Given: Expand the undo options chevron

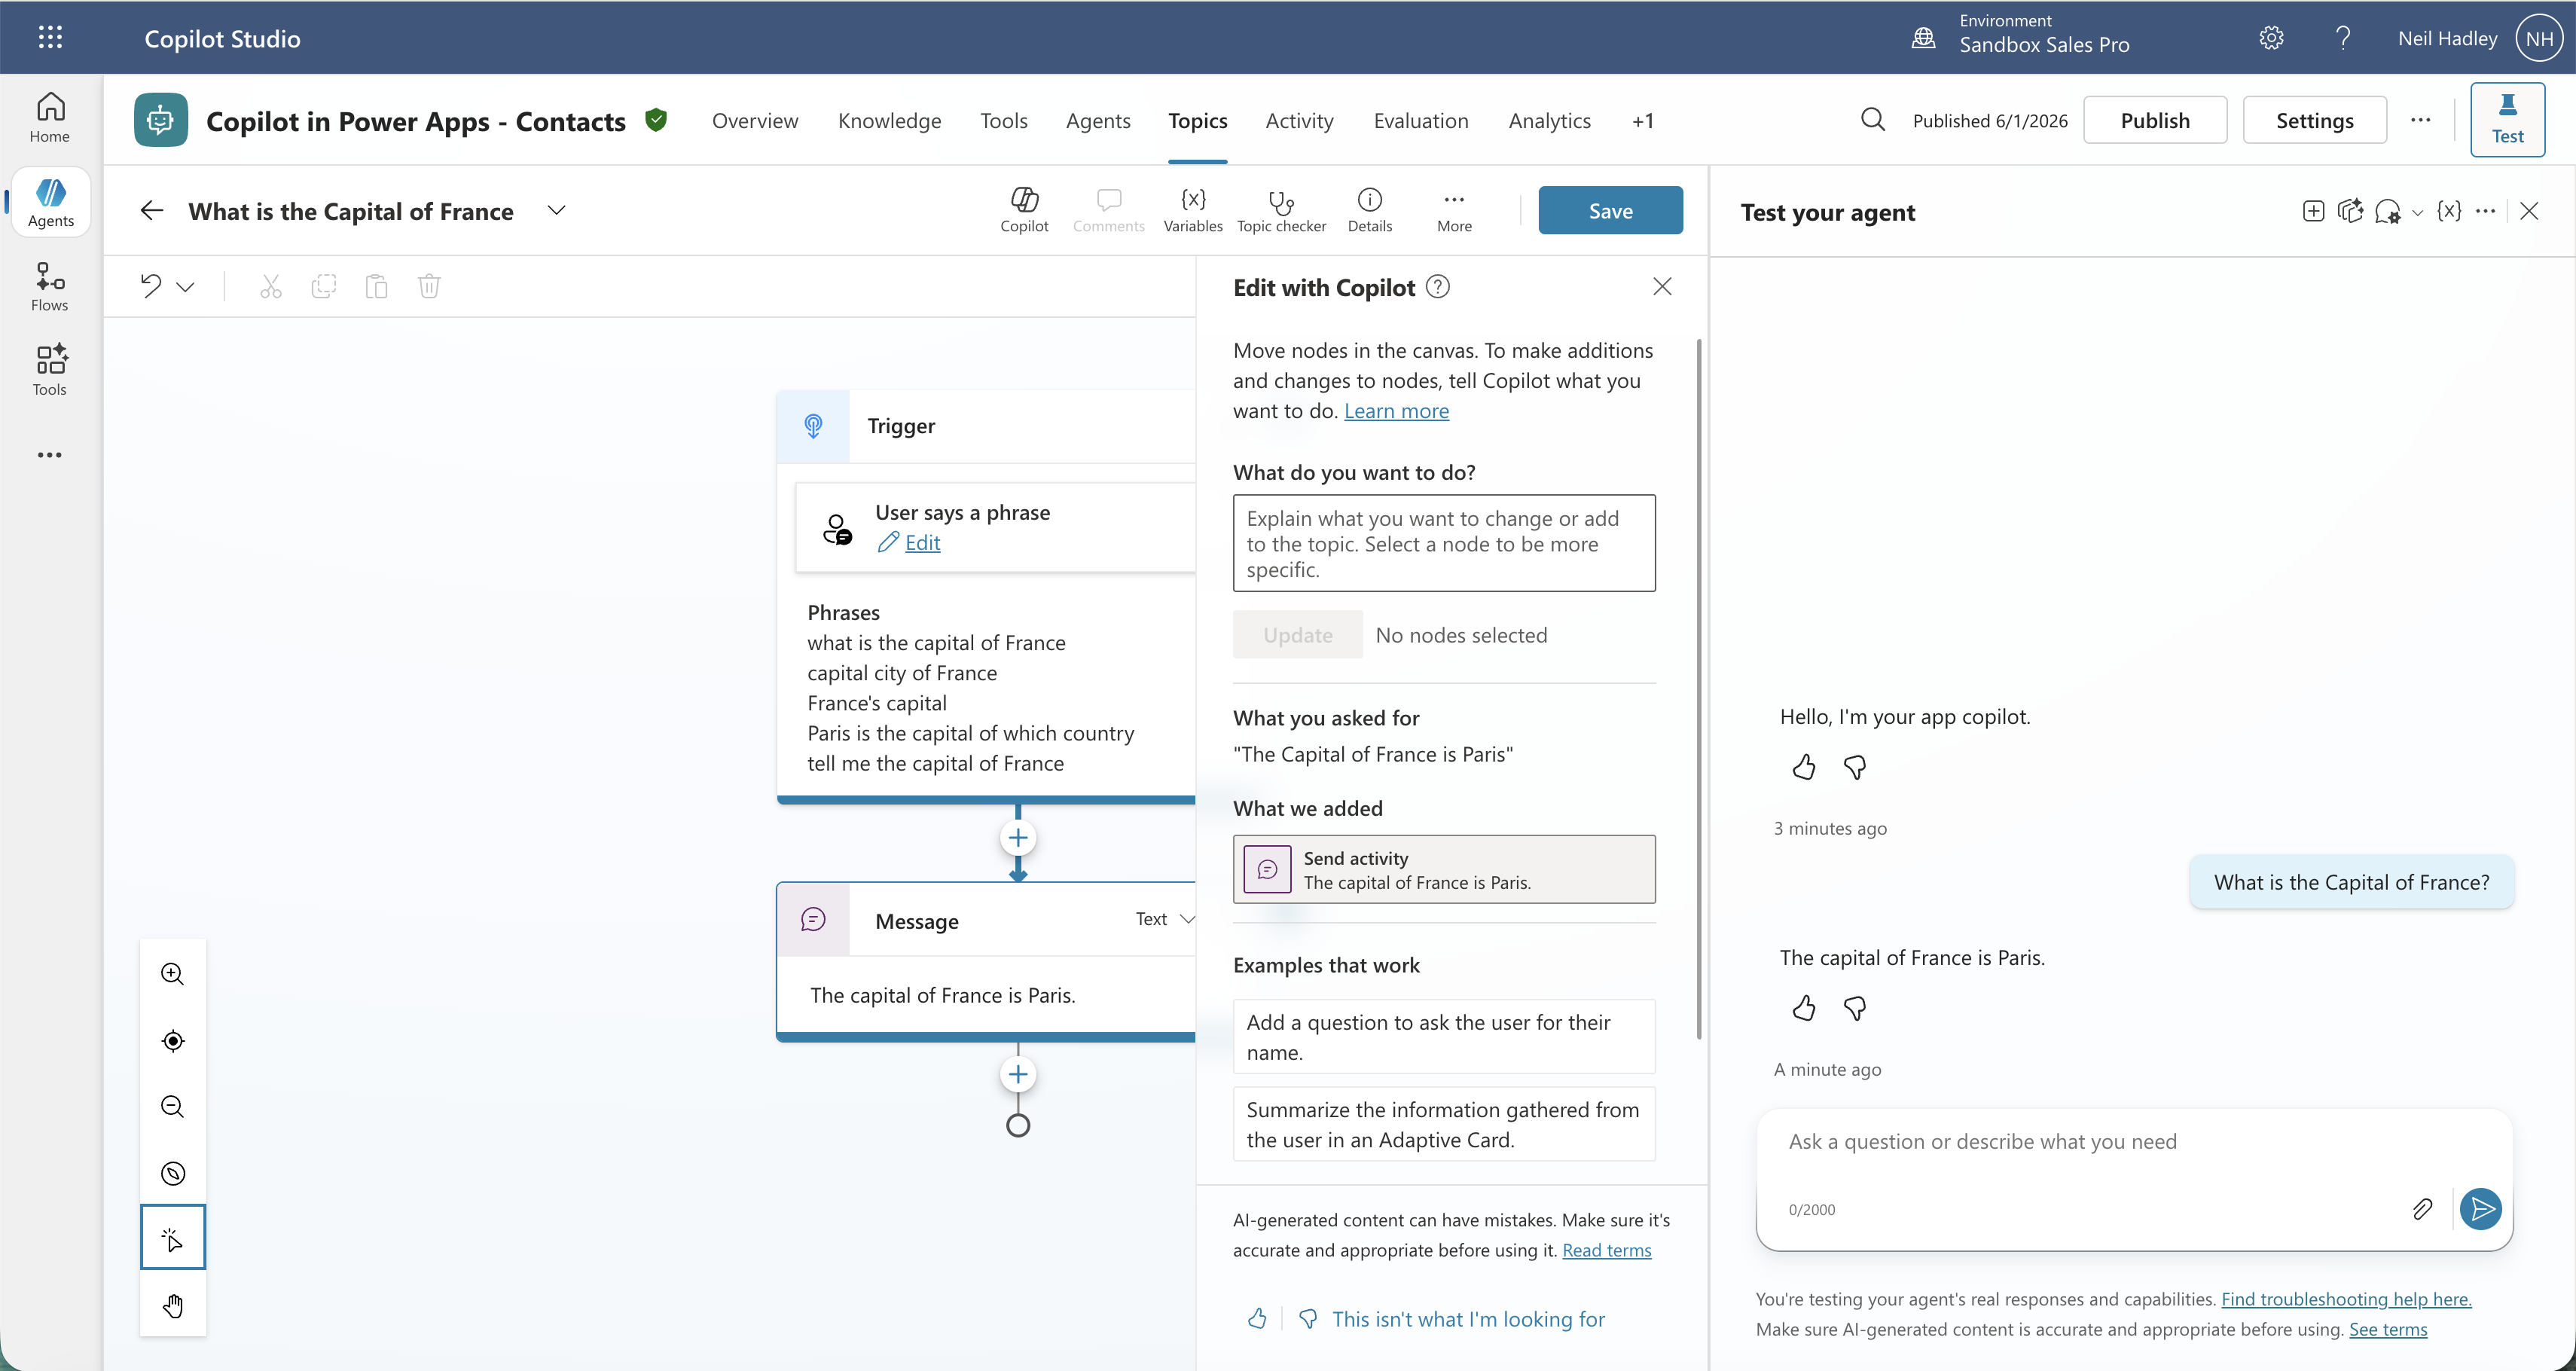Looking at the screenshot, I should tap(185, 287).
